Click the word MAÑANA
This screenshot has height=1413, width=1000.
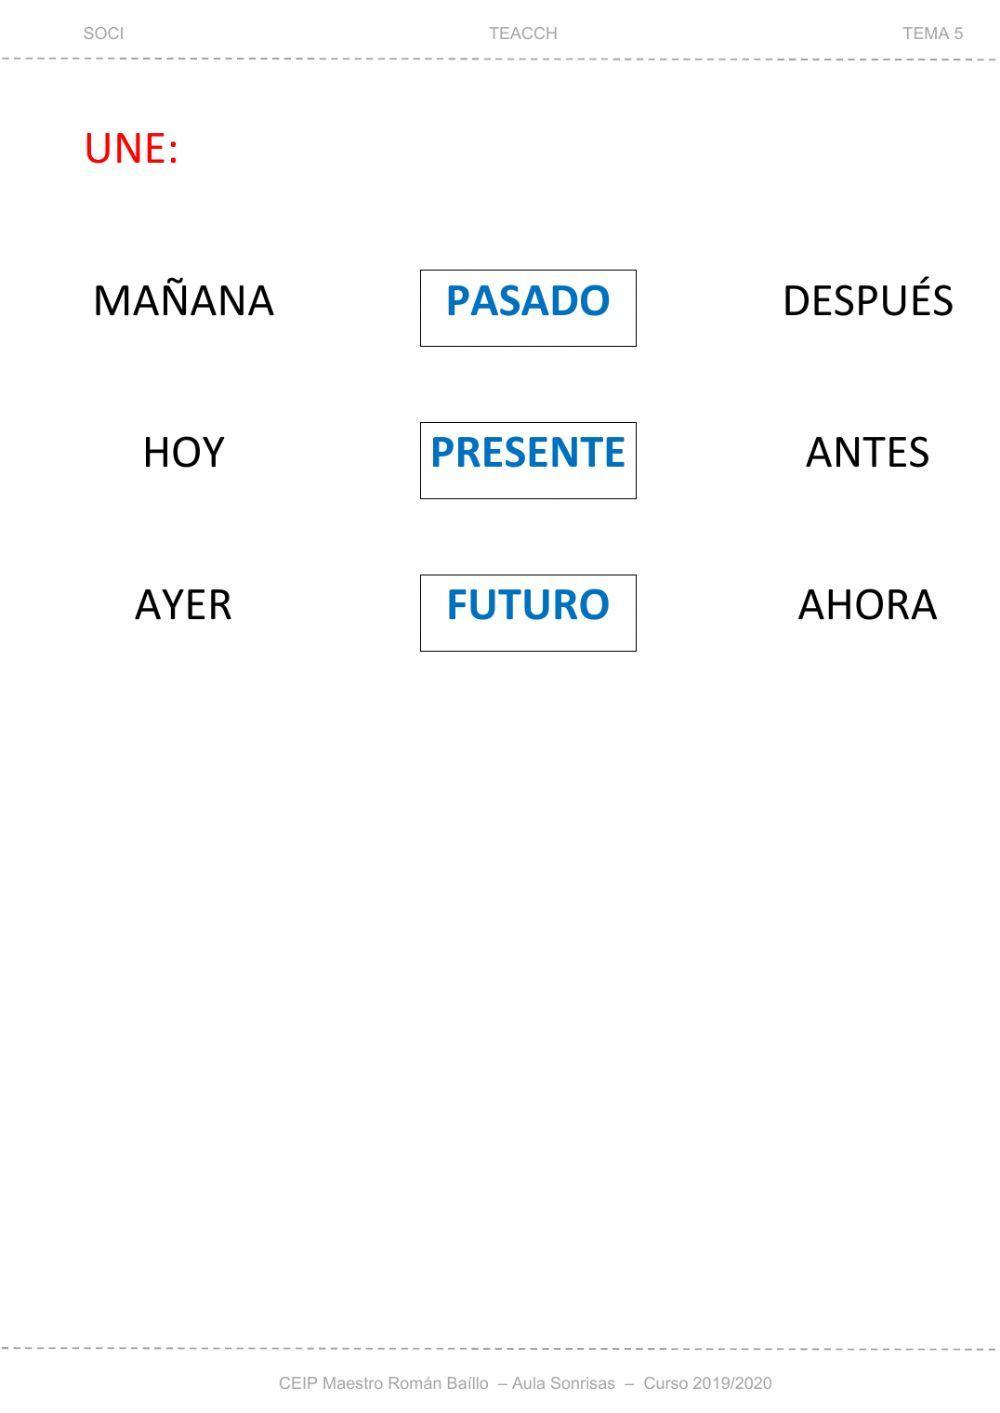[x=183, y=301]
